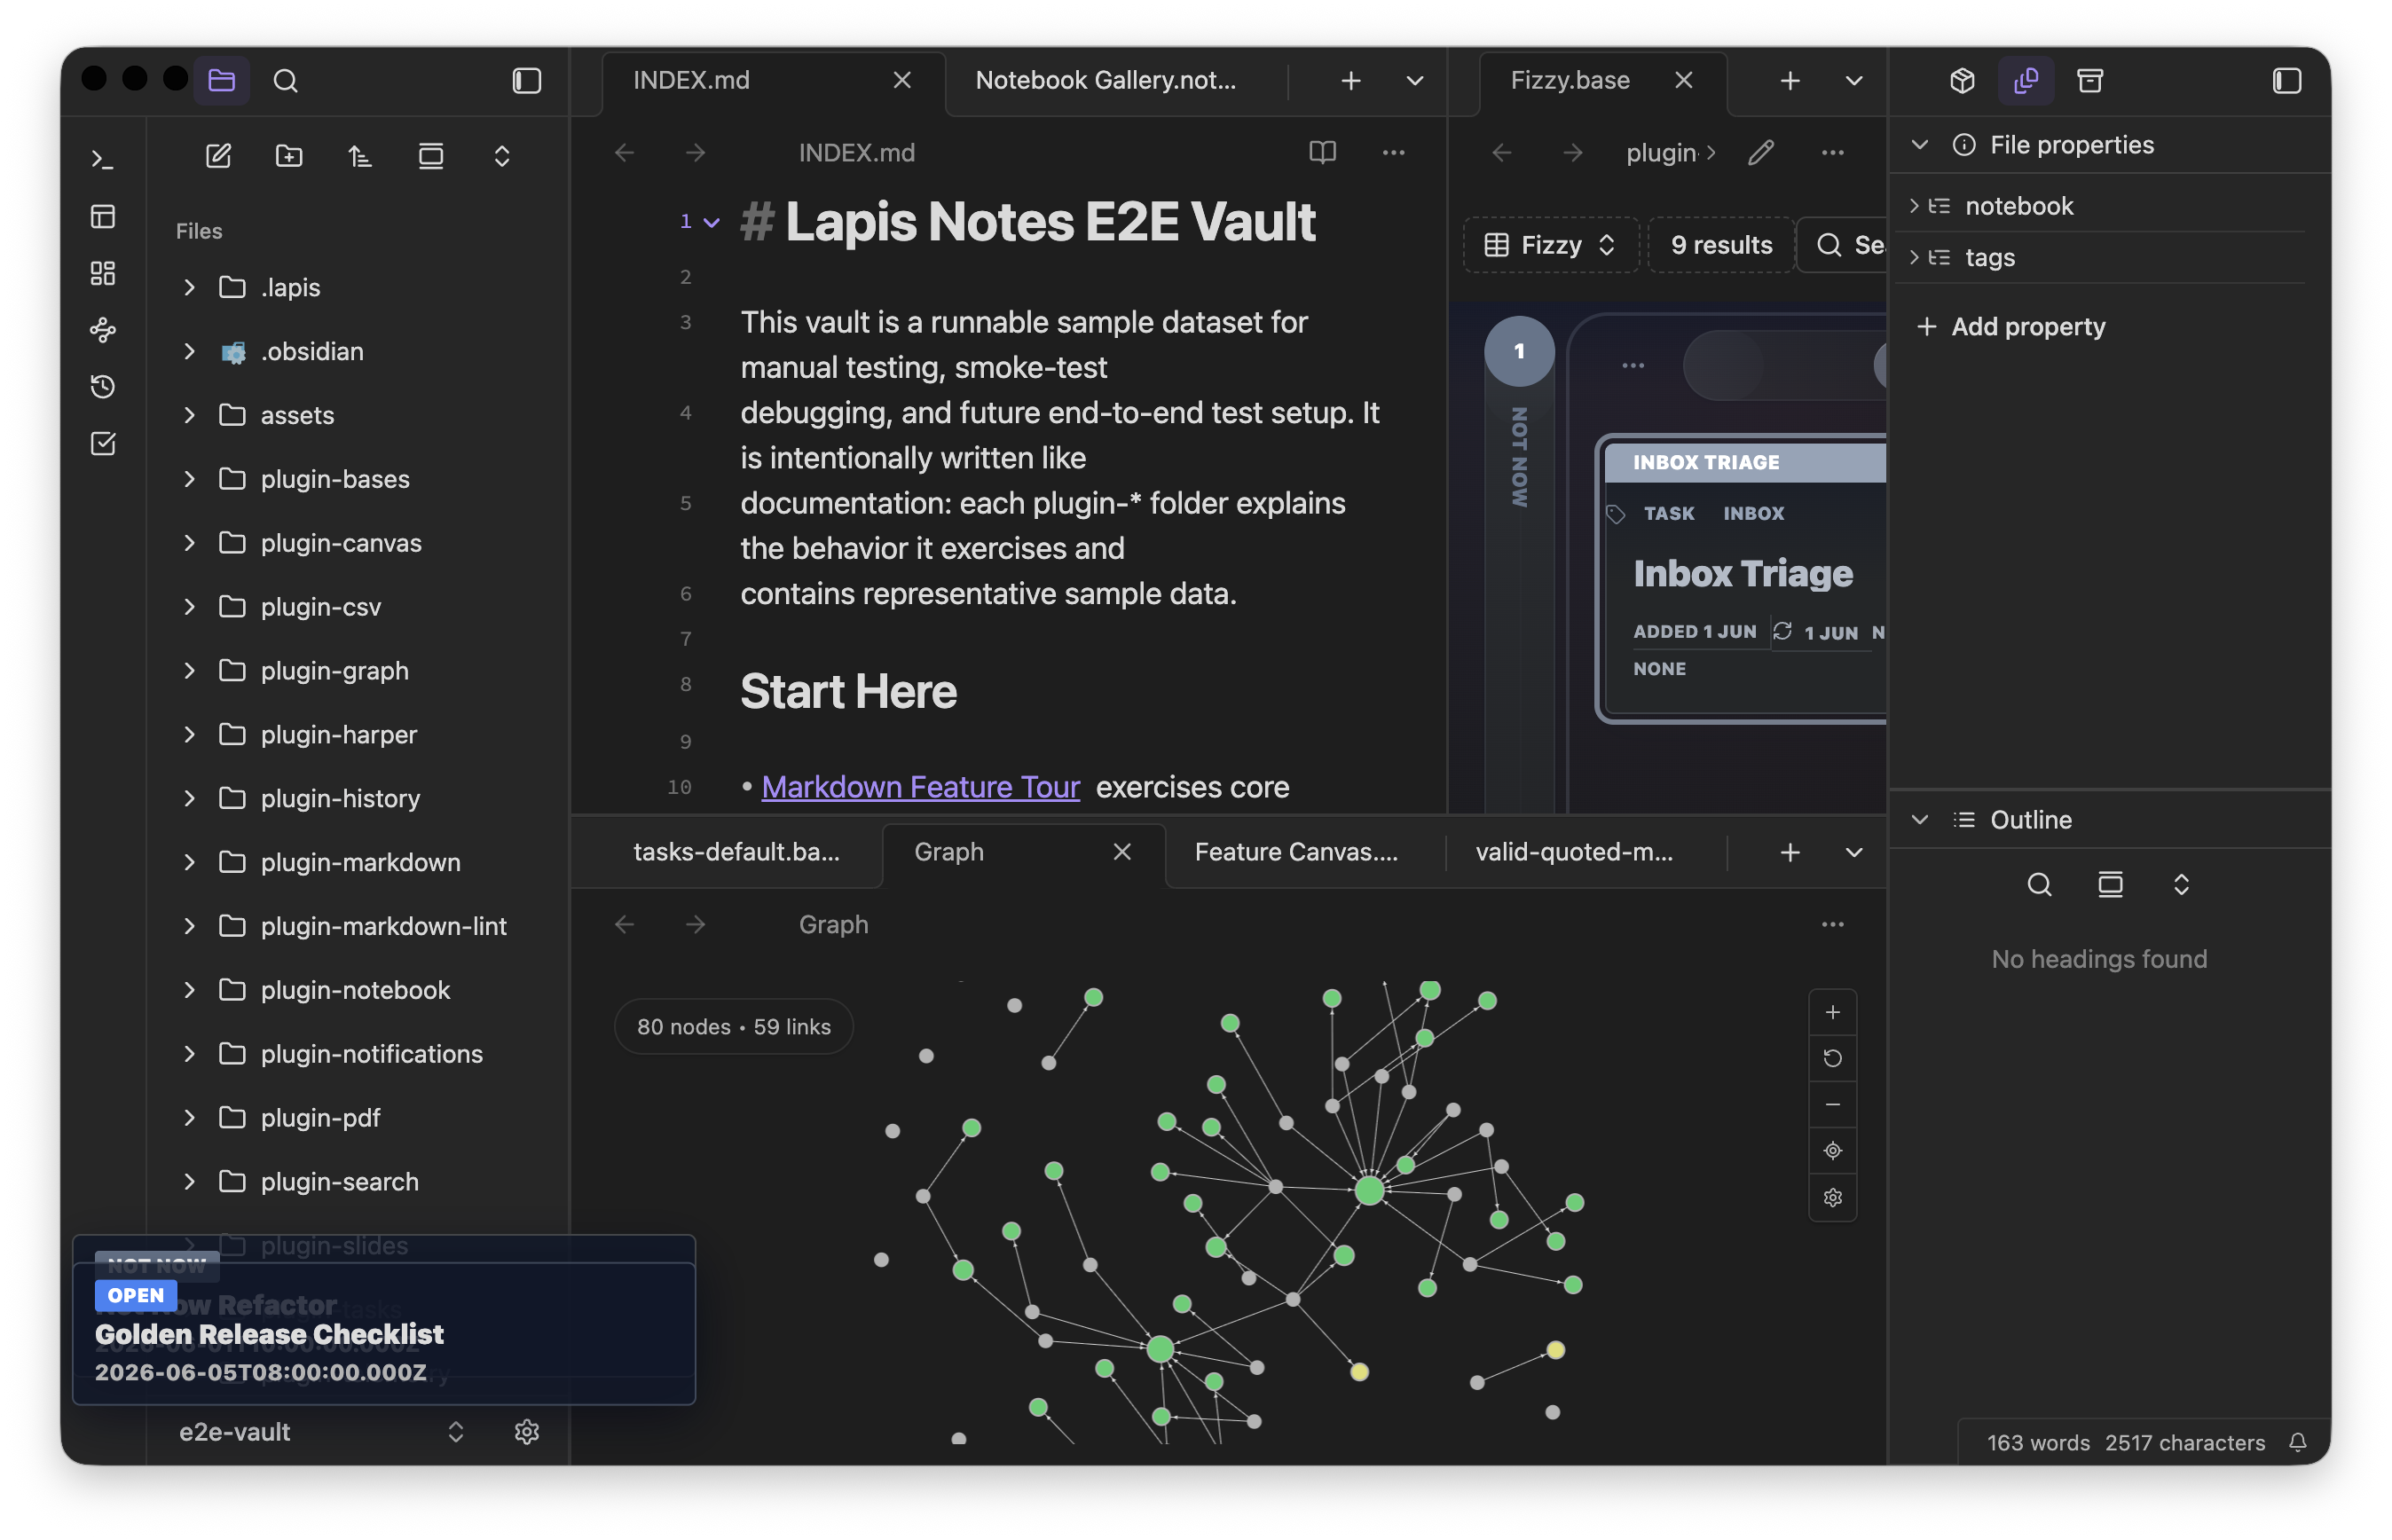Click Add property

(2010, 327)
